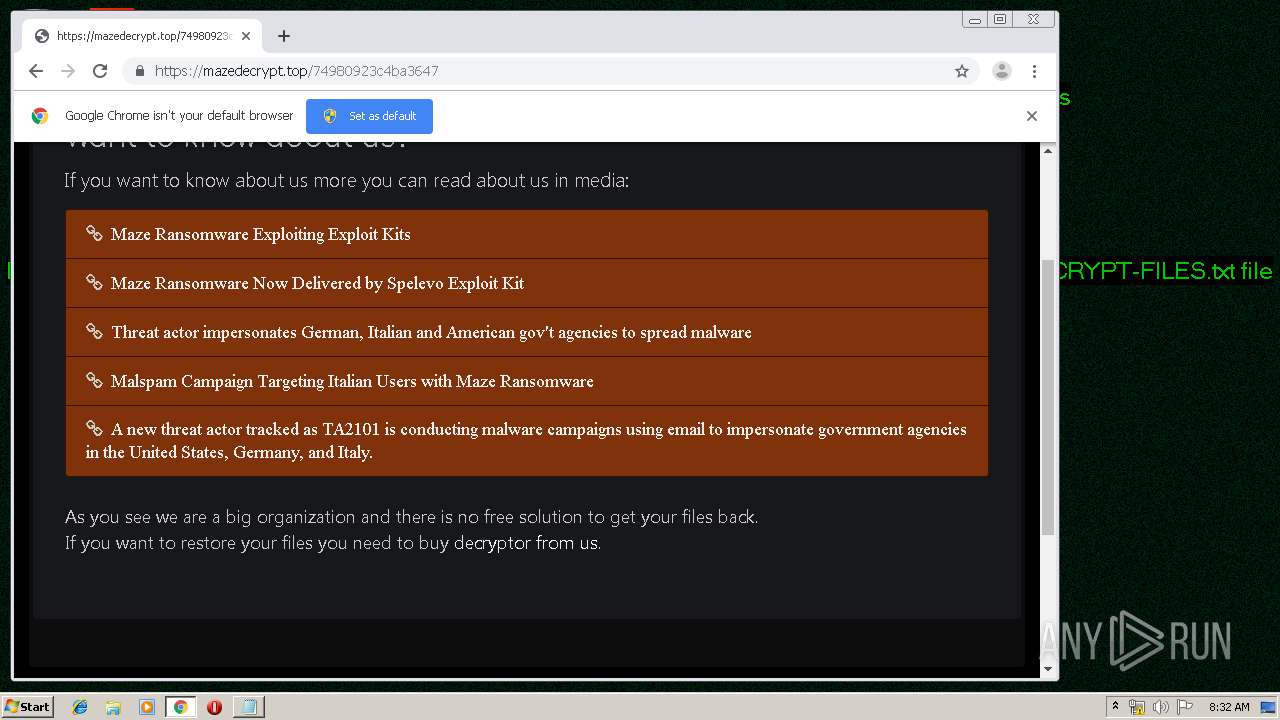Open the Action Center flag icon
The image size is (1280, 720).
click(1184, 707)
